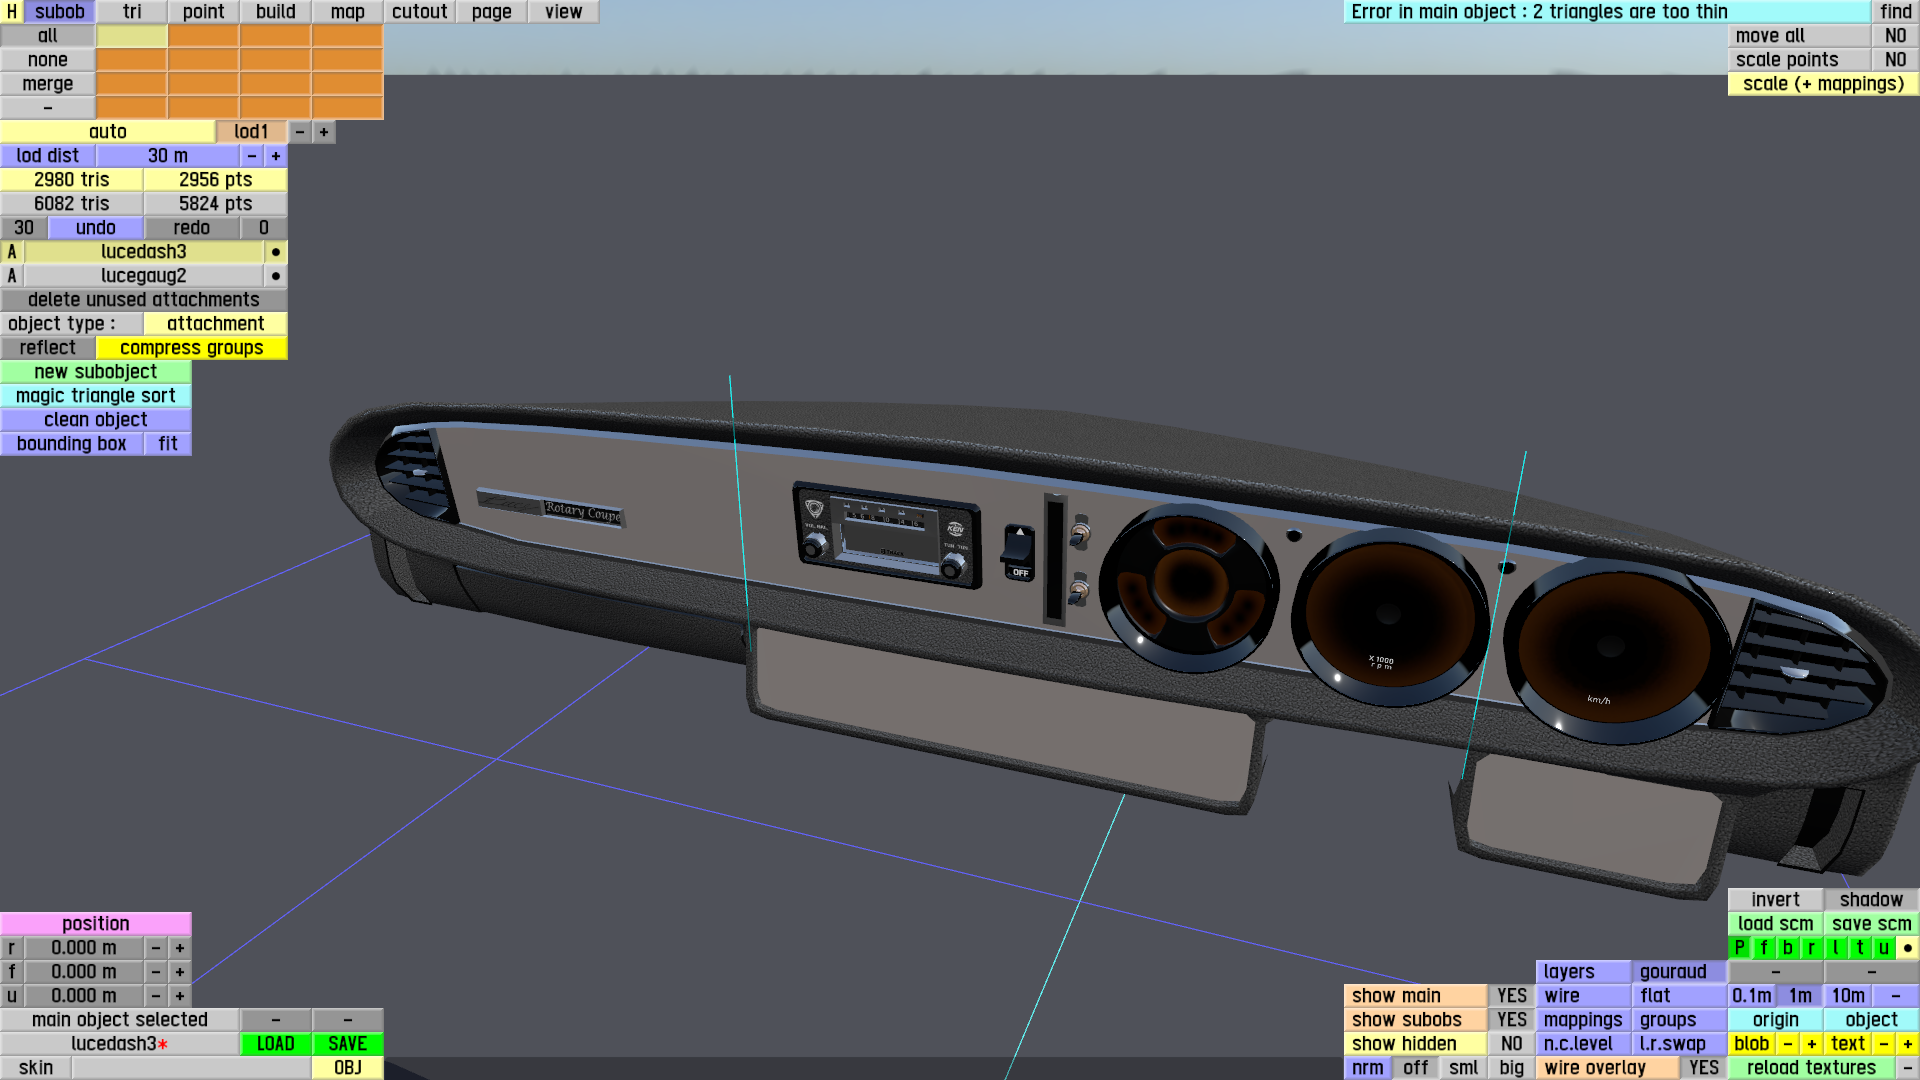1920x1080 pixels.
Task: Open the cutout tab
Action: (x=419, y=12)
